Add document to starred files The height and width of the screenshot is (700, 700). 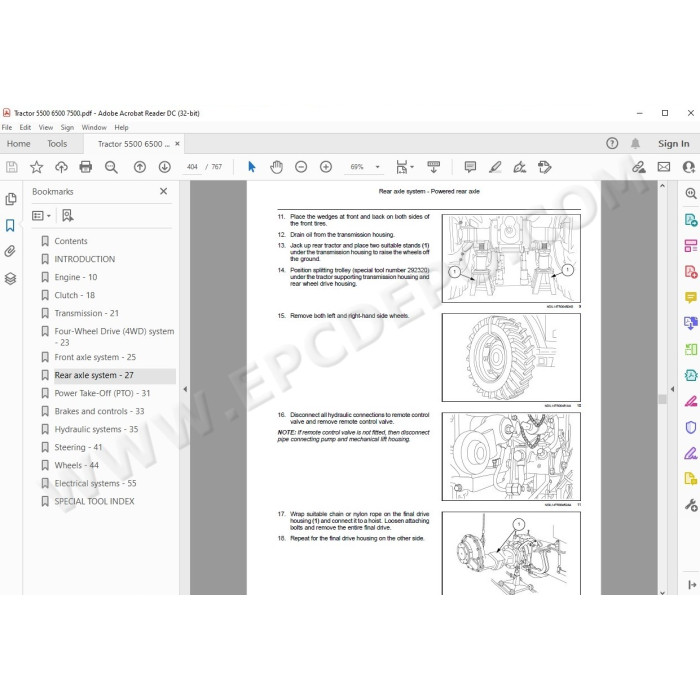[37, 167]
